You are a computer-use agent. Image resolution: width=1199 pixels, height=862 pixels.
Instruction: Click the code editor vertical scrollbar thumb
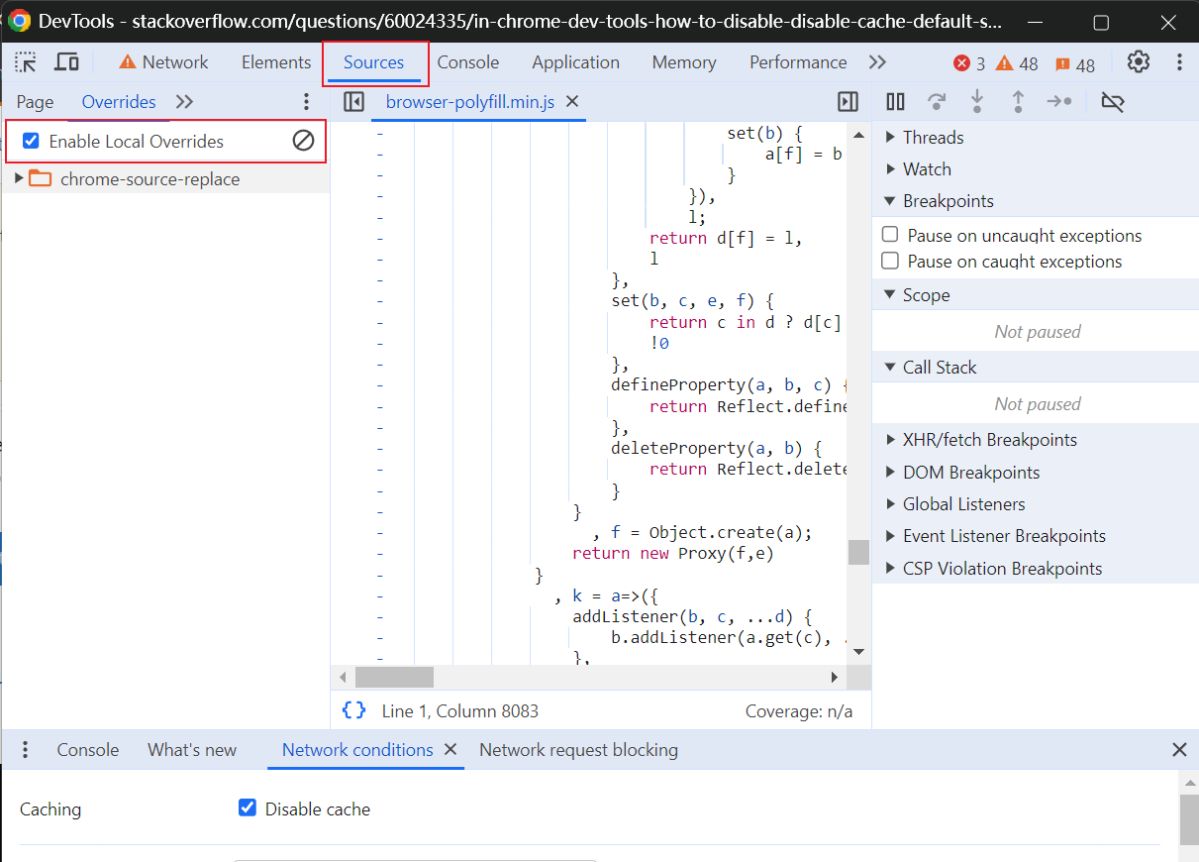click(x=859, y=551)
